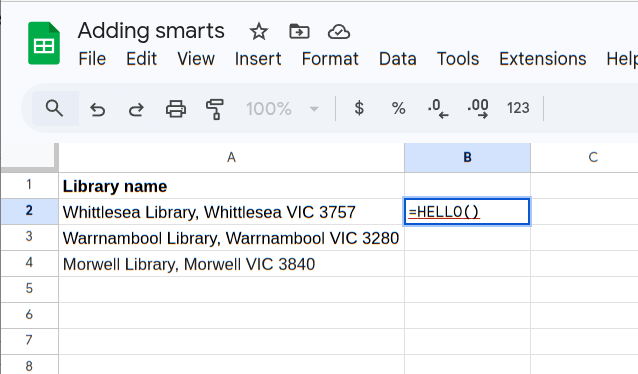Select row 4 header

coord(29,263)
